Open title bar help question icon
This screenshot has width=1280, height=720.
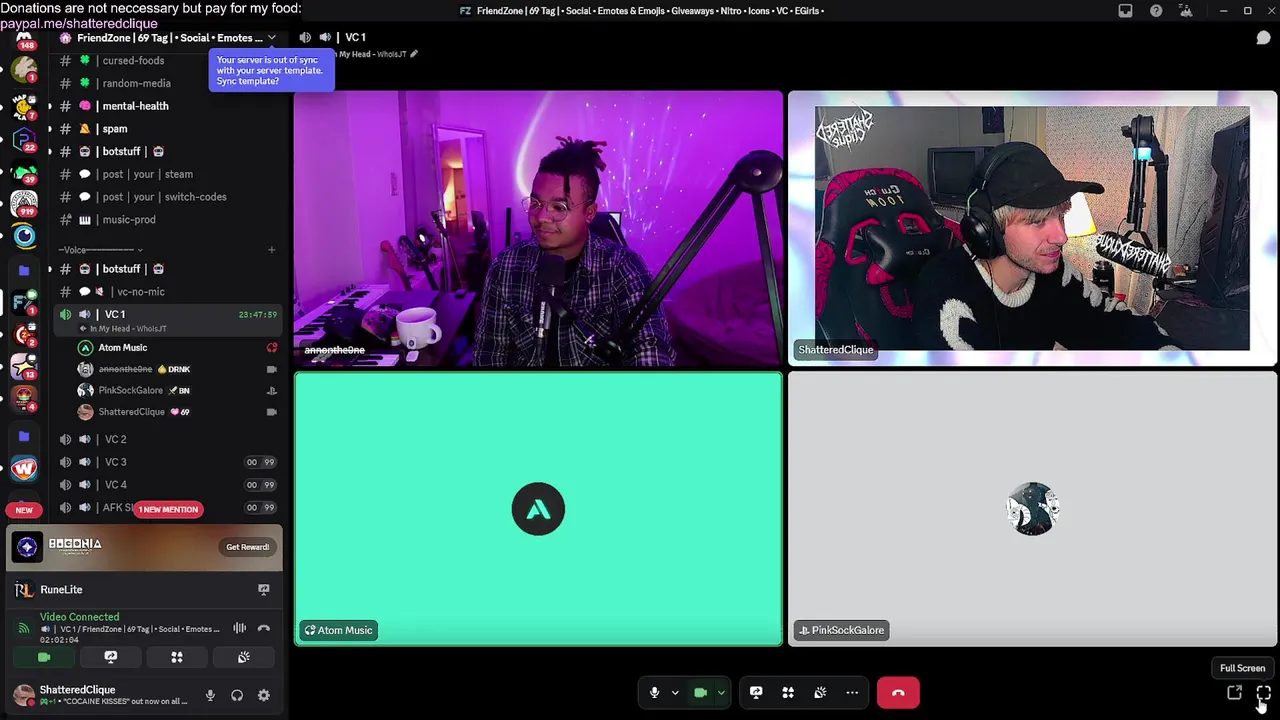pyautogui.click(x=1156, y=11)
